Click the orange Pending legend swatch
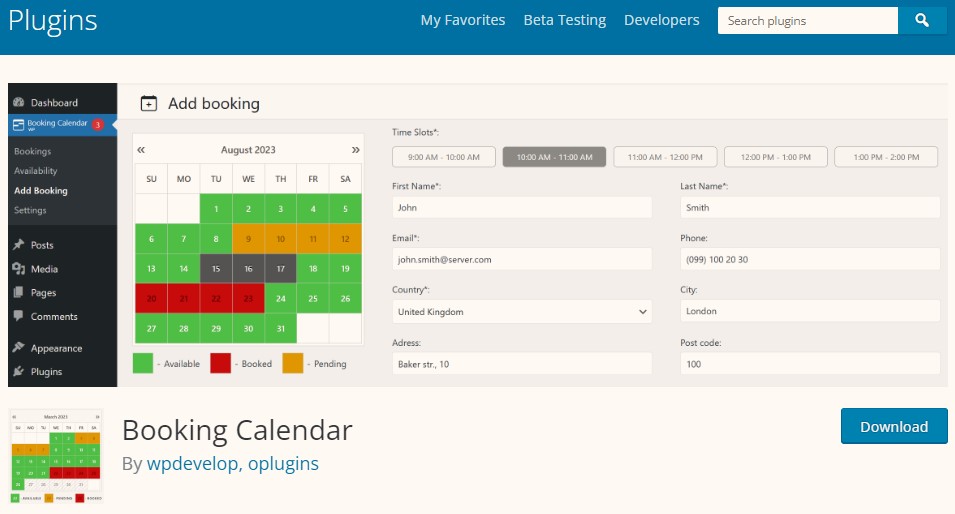The width and height of the screenshot is (955, 514). point(293,364)
